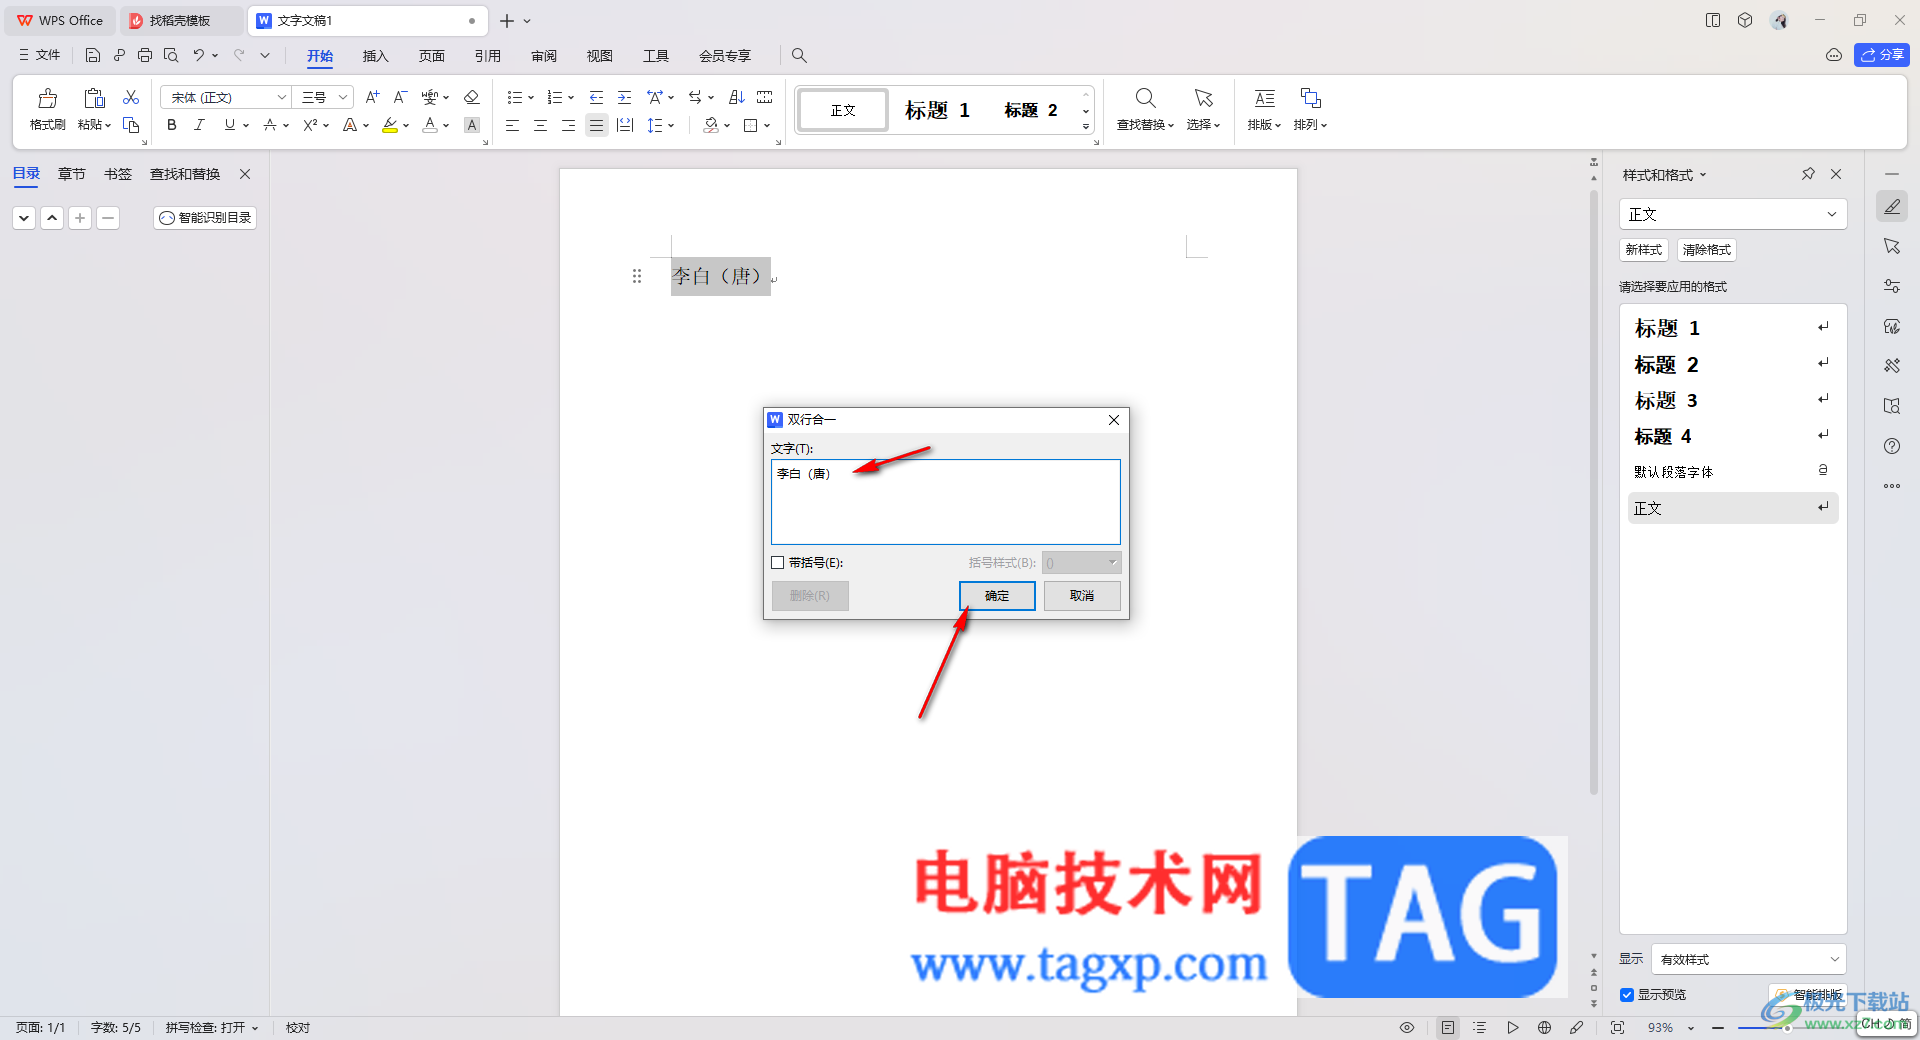Open the Review ribbon tab
The height and width of the screenshot is (1040, 1920).
point(544,56)
